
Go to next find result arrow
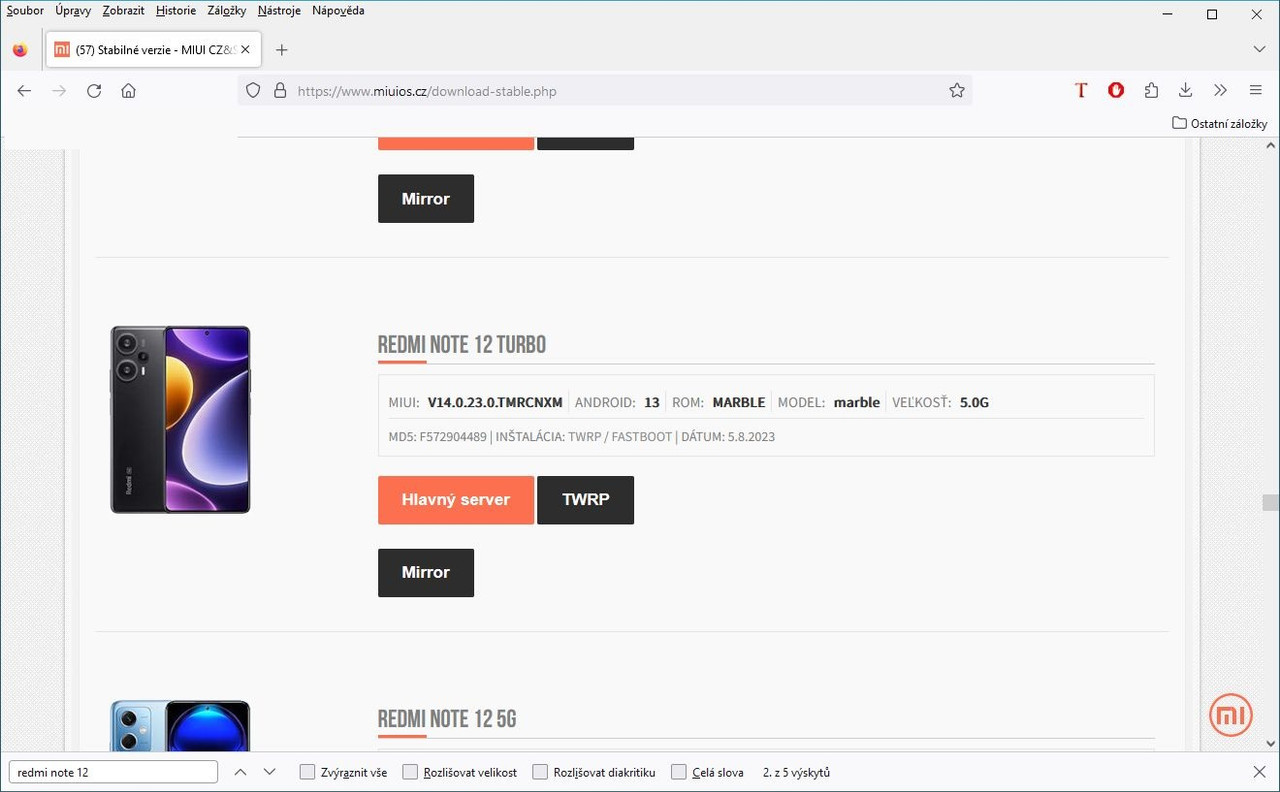coord(269,772)
